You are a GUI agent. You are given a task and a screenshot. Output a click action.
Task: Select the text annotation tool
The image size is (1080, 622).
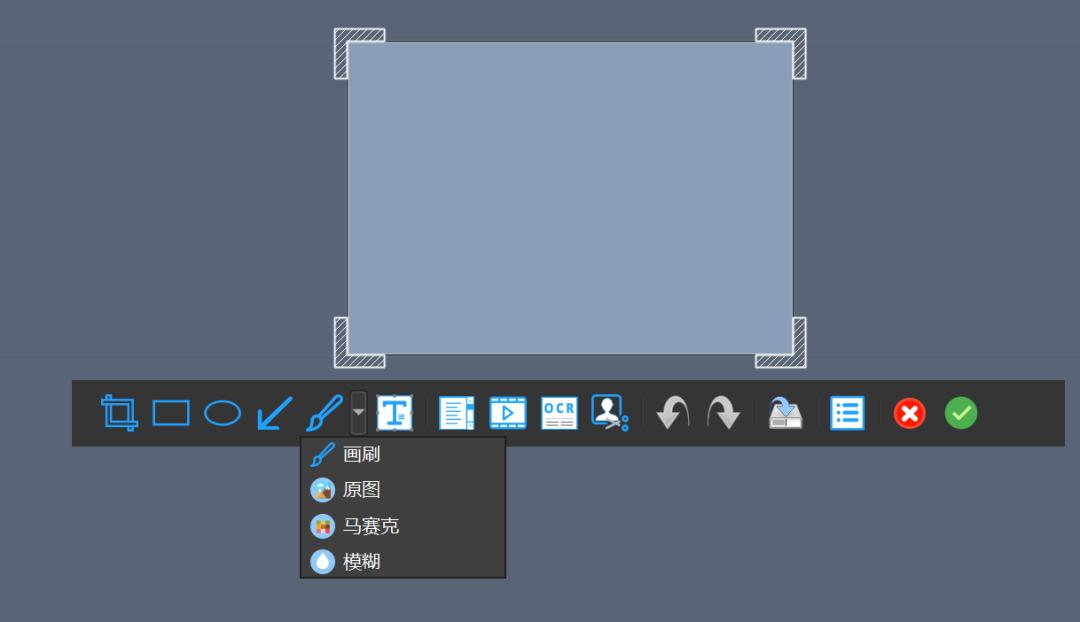(x=395, y=413)
